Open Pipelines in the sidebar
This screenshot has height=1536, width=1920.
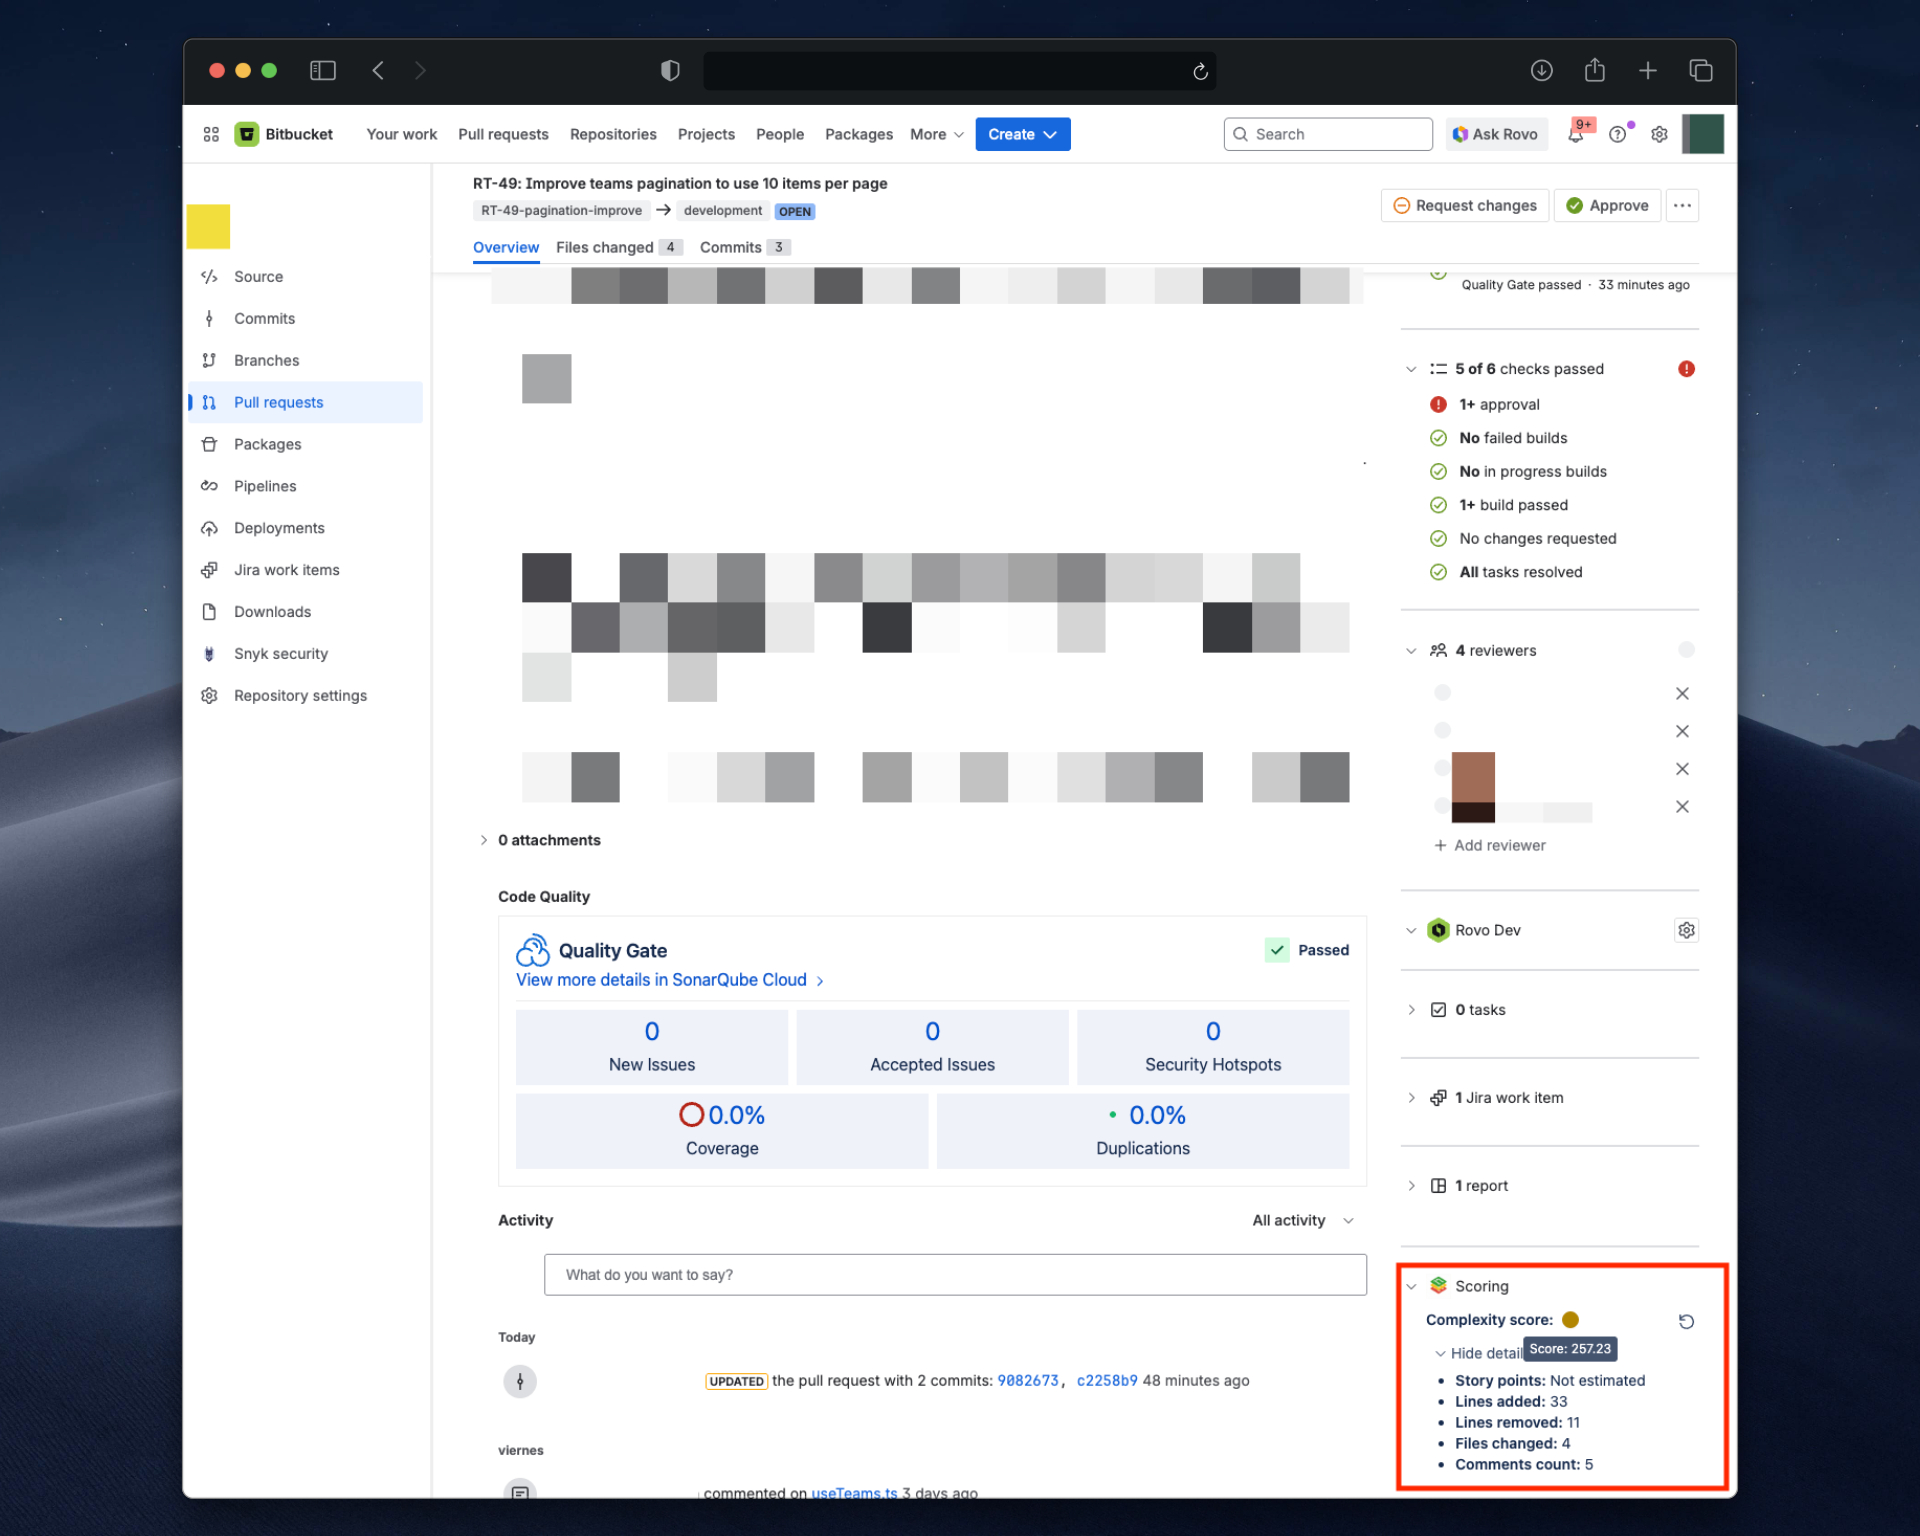(x=264, y=486)
